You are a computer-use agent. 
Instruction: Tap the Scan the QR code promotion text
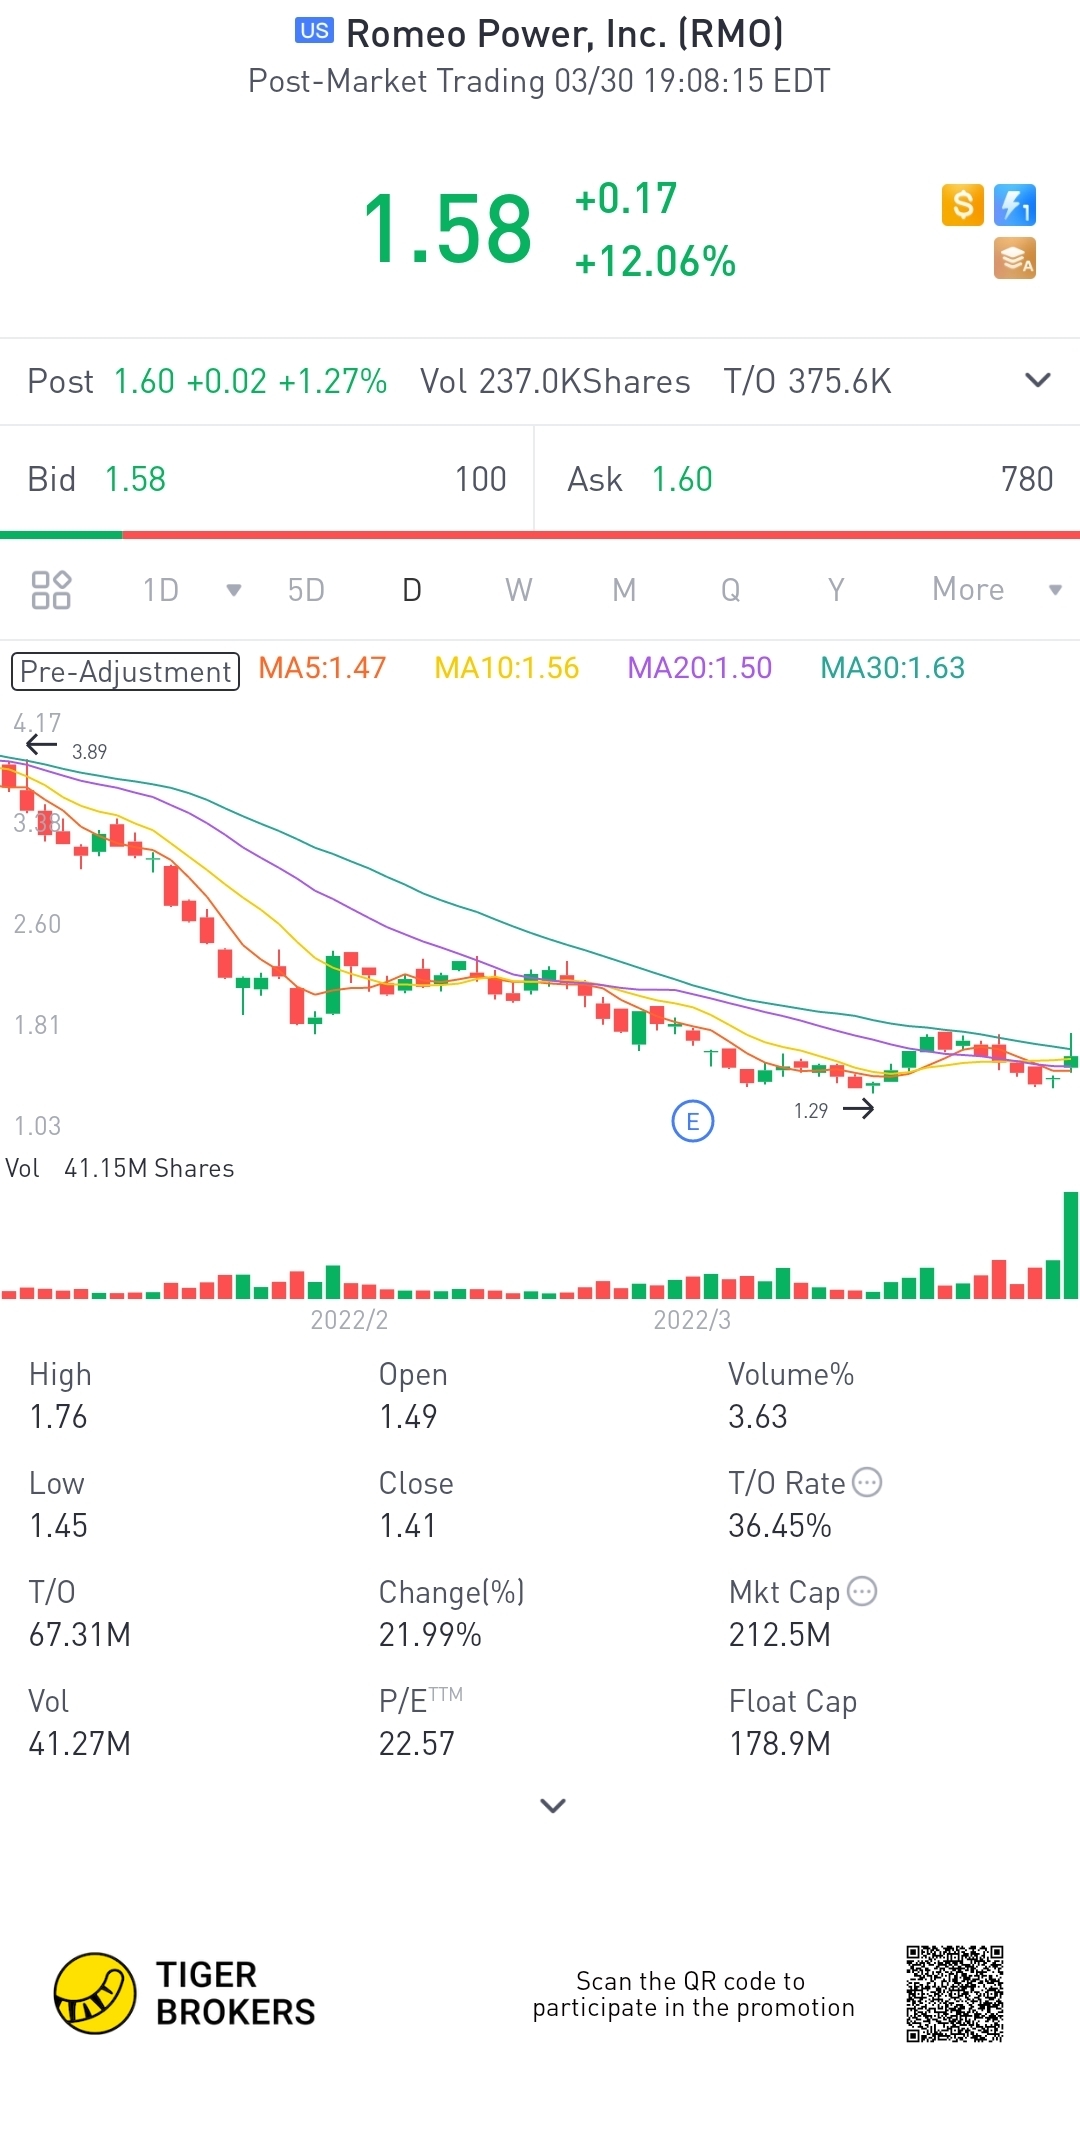(693, 1994)
